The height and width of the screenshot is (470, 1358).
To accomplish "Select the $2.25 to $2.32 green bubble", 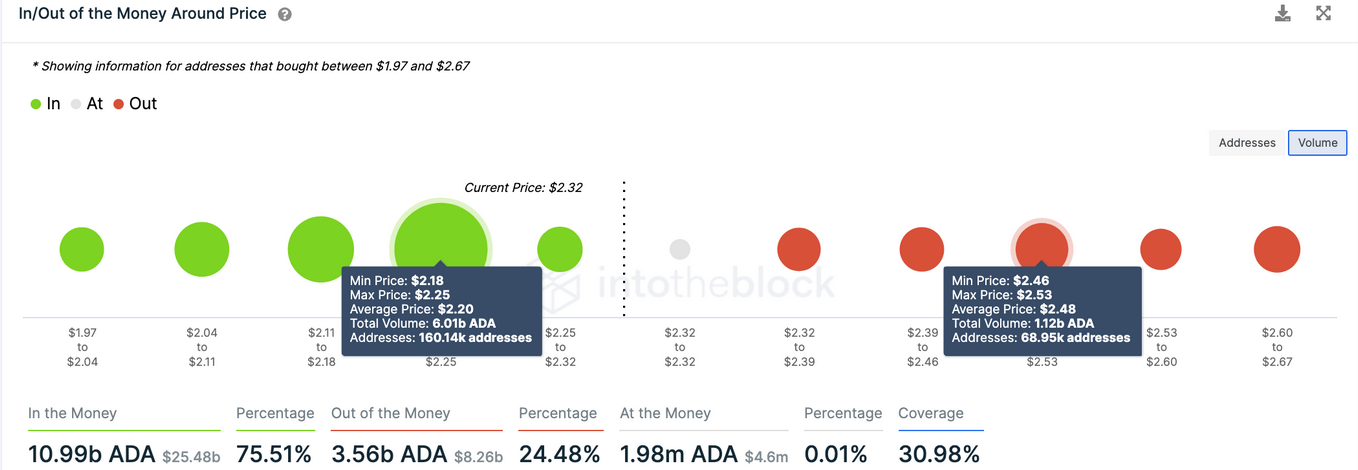I will (x=560, y=250).
